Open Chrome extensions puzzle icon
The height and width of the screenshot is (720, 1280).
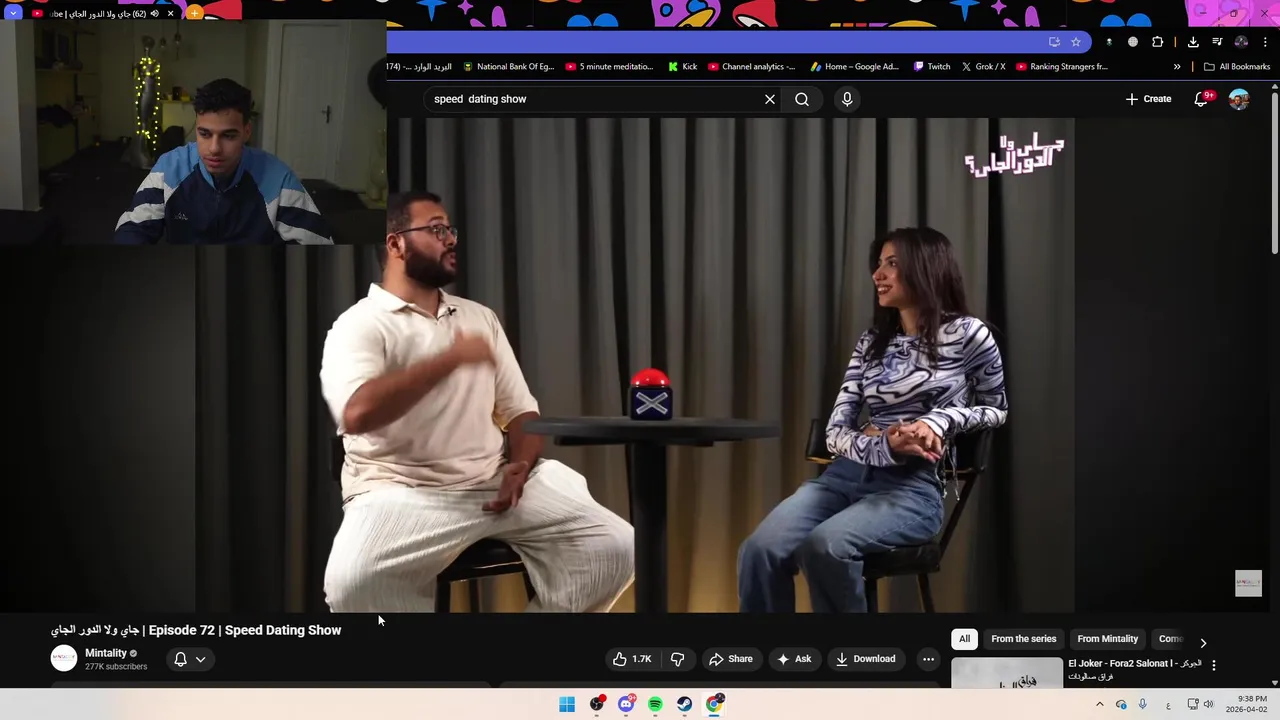tap(1158, 42)
